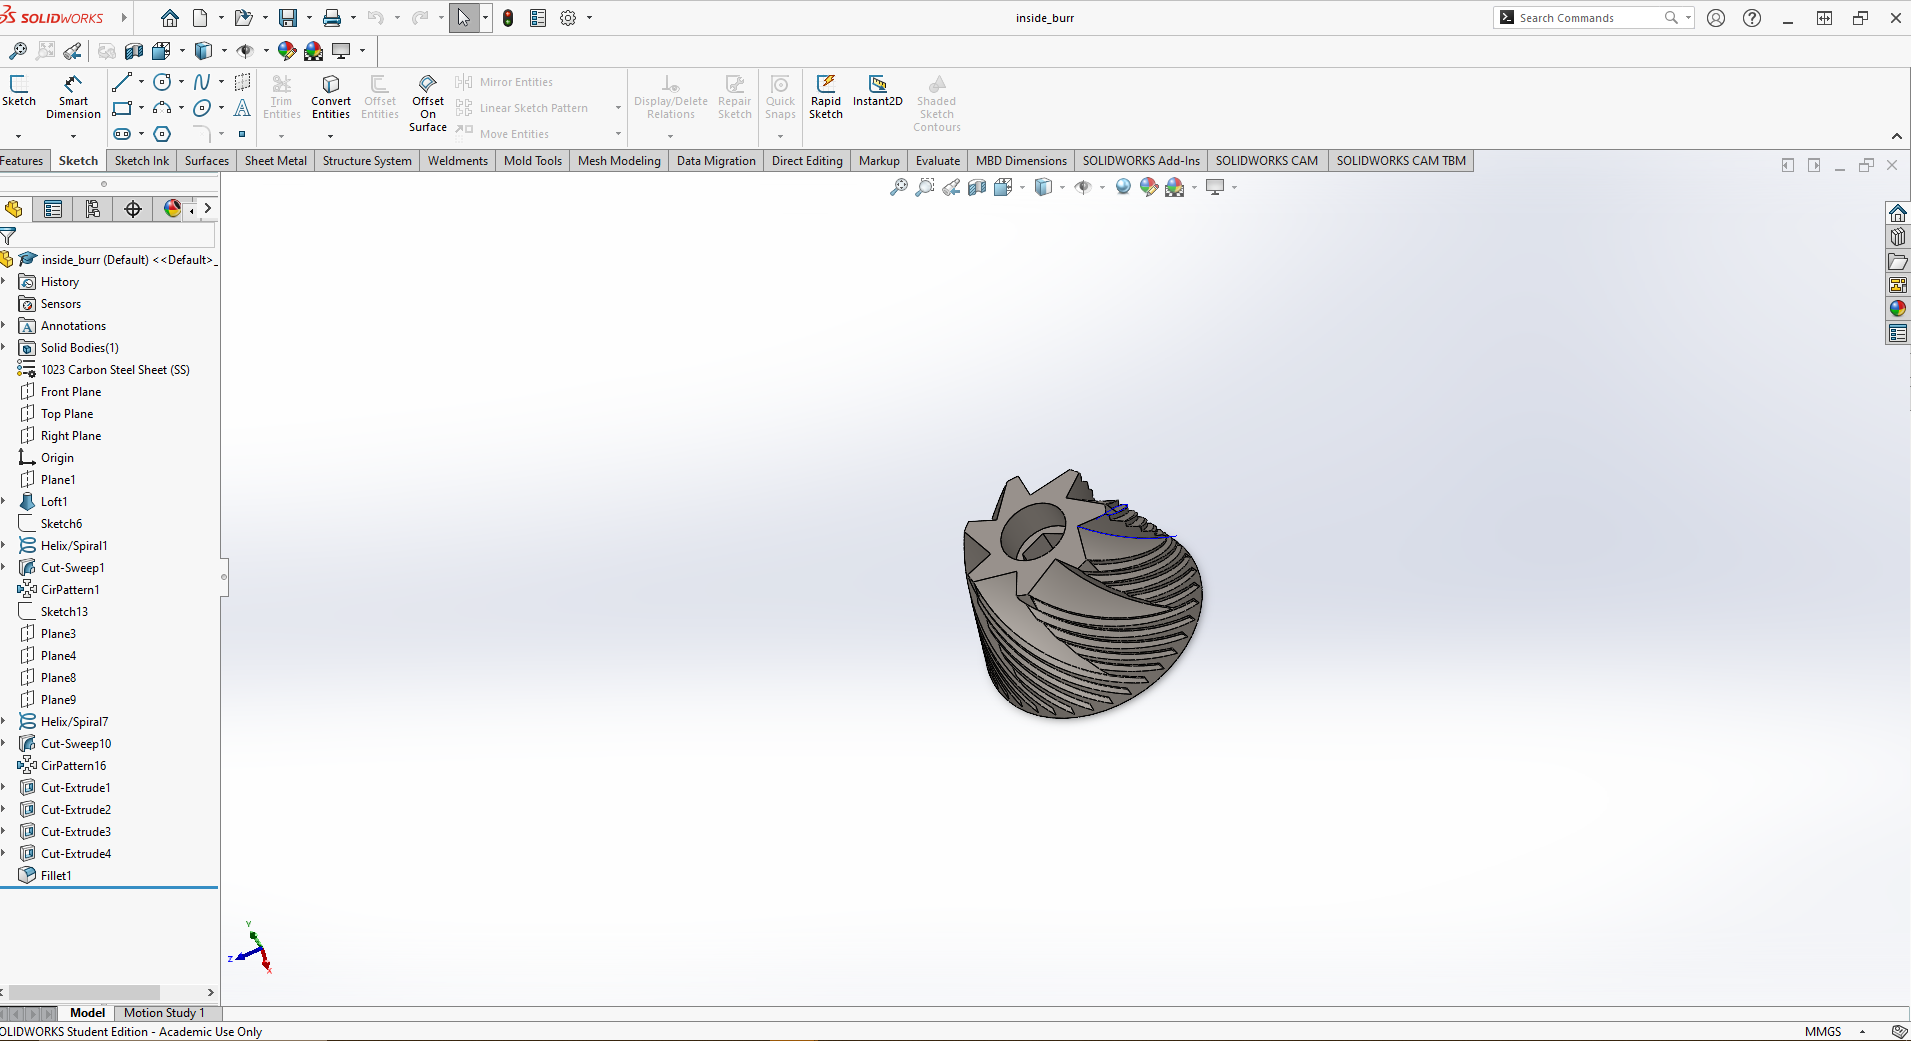Open the SOLIDWORKS Resources task pane icon
This screenshot has height=1041, width=1911.
tap(1897, 213)
